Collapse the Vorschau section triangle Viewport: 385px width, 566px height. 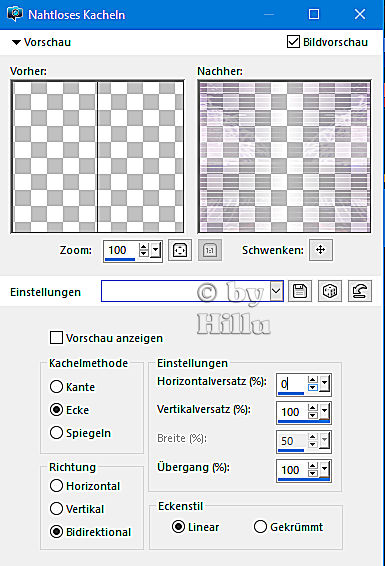pos(16,42)
